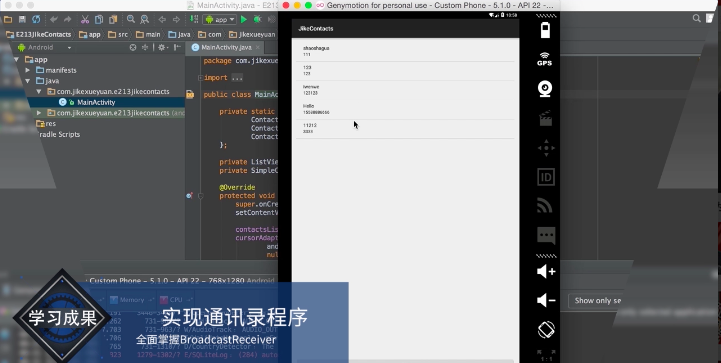
Task: Increase emulator volume with speaker plus icon
Action: tap(546, 271)
